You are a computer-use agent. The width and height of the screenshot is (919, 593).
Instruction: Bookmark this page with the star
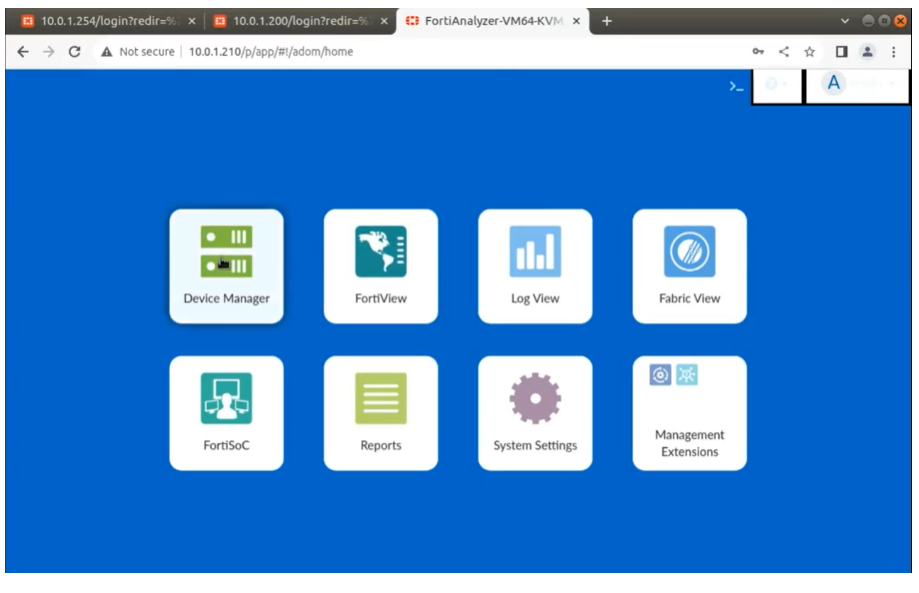pyautogui.click(x=809, y=52)
